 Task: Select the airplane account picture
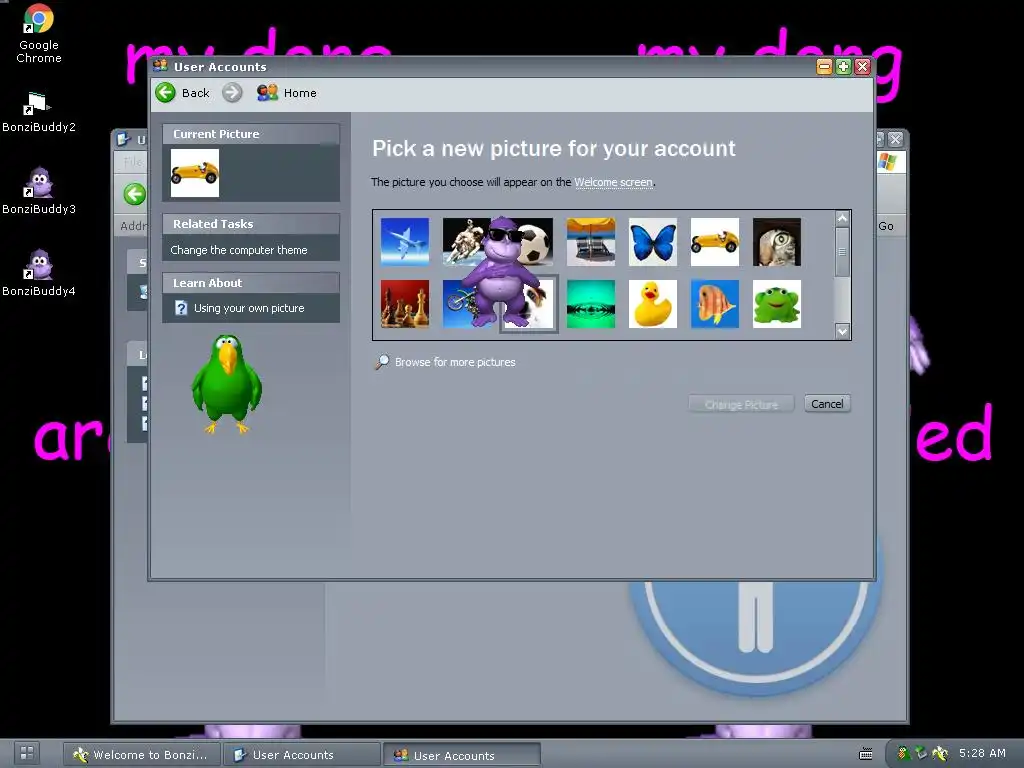pyautogui.click(x=405, y=242)
